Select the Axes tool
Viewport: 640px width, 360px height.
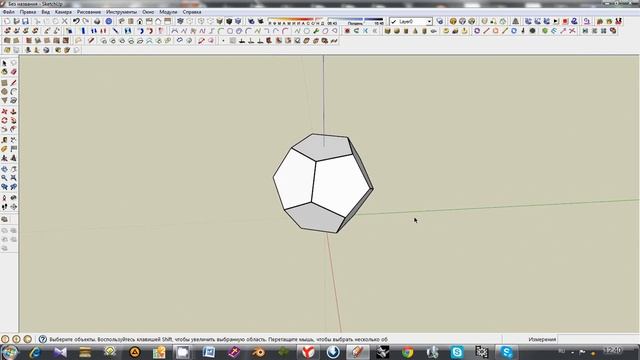4,158
